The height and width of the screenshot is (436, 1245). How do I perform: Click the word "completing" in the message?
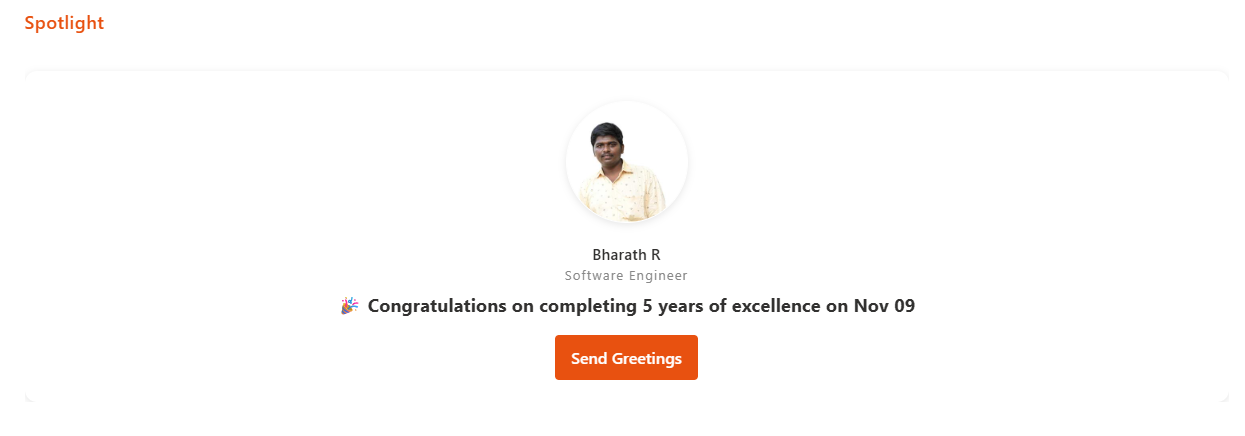click(x=588, y=306)
